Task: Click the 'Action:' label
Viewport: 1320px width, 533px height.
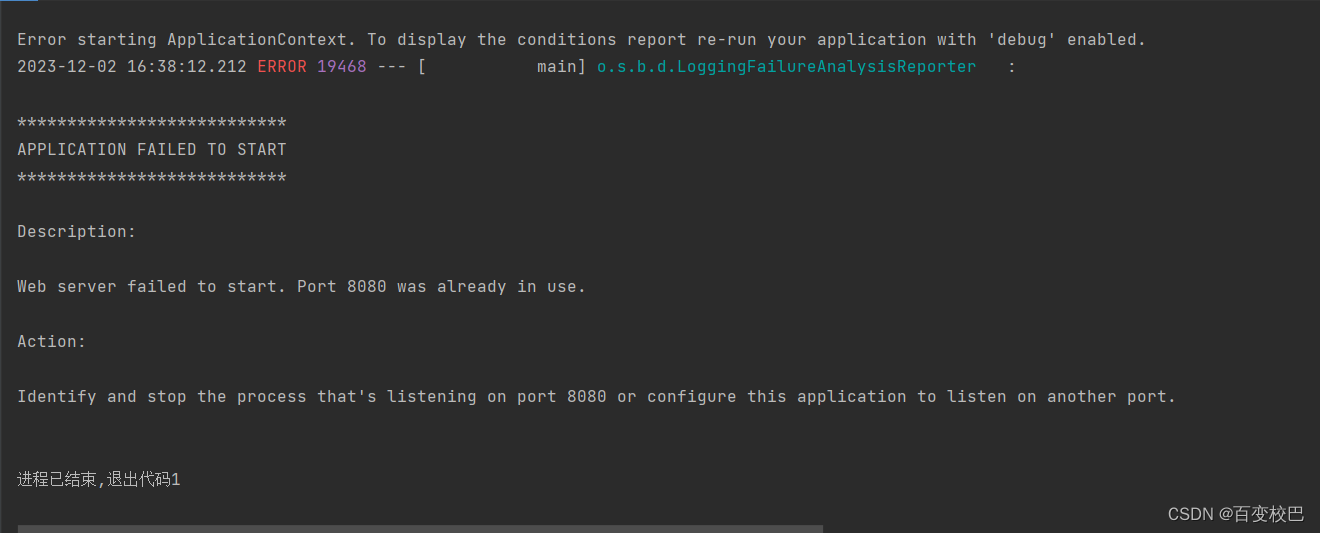Action: tap(52, 342)
